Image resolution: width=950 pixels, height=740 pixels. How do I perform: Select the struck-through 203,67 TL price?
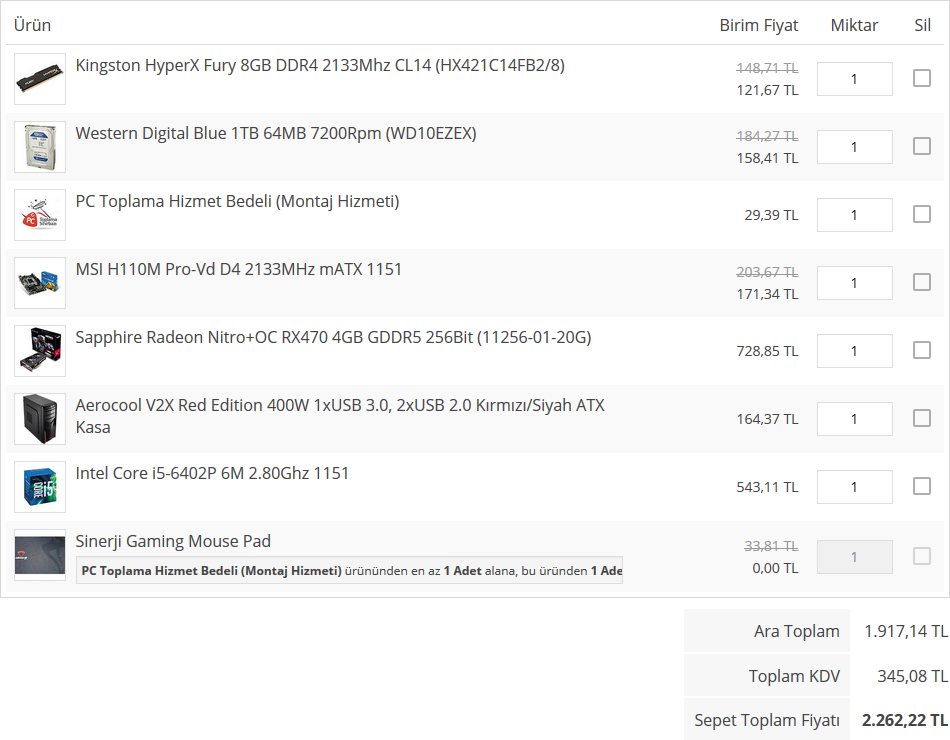tap(767, 272)
